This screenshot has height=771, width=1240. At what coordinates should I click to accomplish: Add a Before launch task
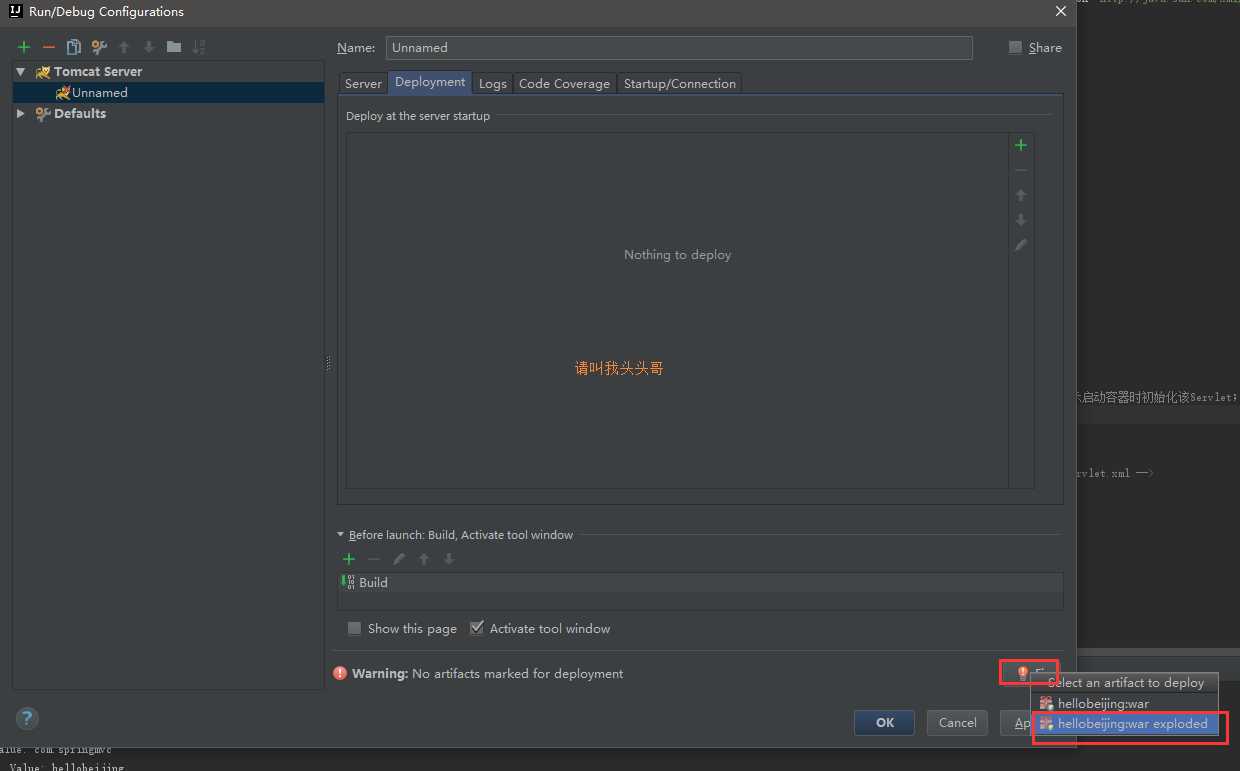(349, 559)
